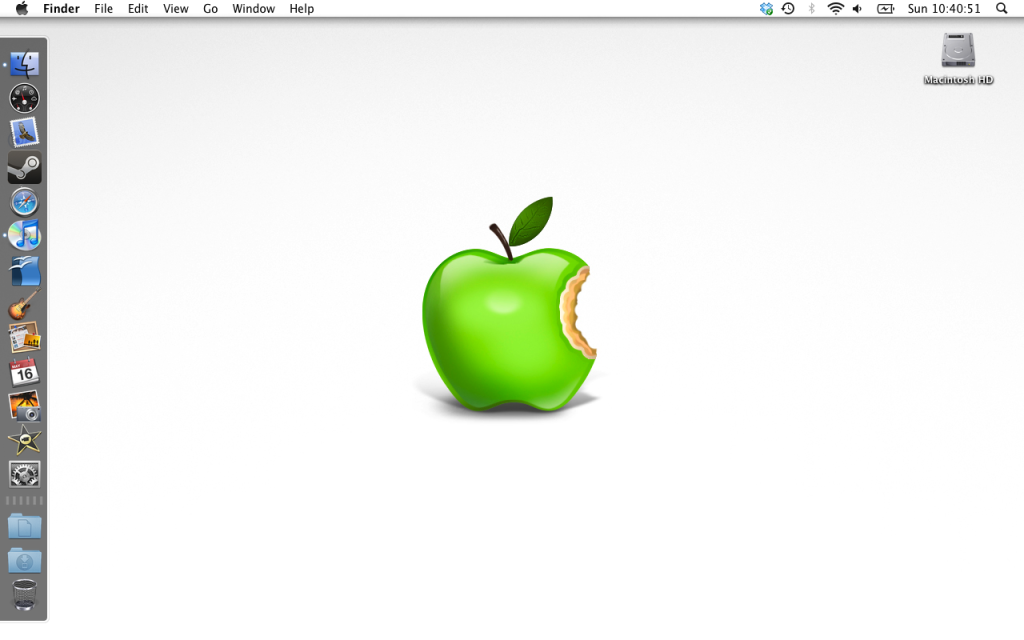Open OpenOffice from the dock
The image size is (1024, 640).
click(x=25, y=271)
